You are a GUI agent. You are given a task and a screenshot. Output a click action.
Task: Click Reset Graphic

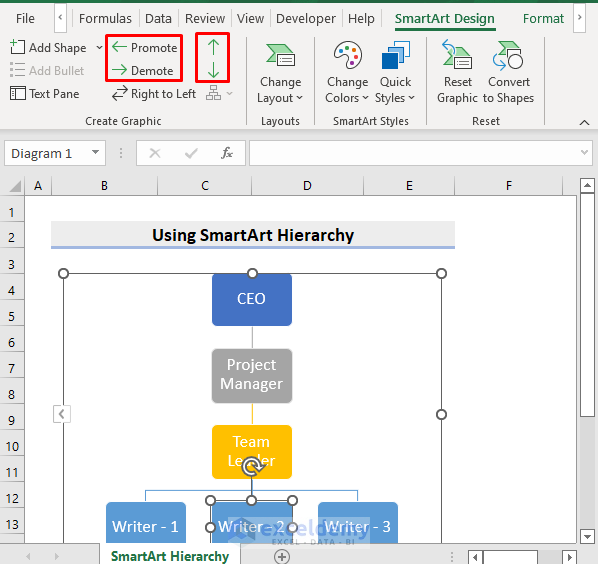click(457, 72)
